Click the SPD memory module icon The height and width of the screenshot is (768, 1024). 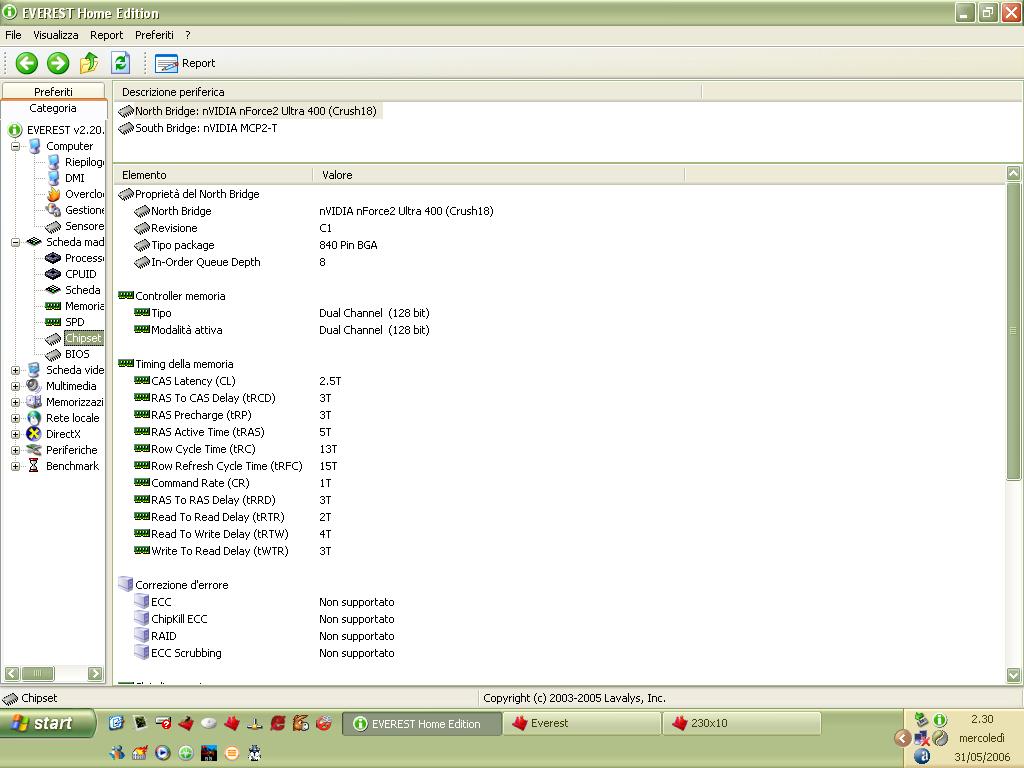click(53, 322)
